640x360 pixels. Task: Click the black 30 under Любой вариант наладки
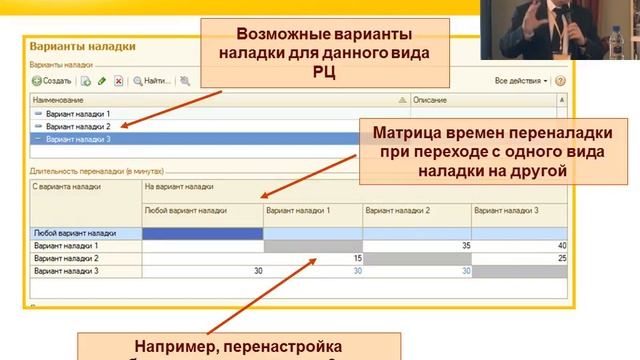pyautogui.click(x=202, y=271)
